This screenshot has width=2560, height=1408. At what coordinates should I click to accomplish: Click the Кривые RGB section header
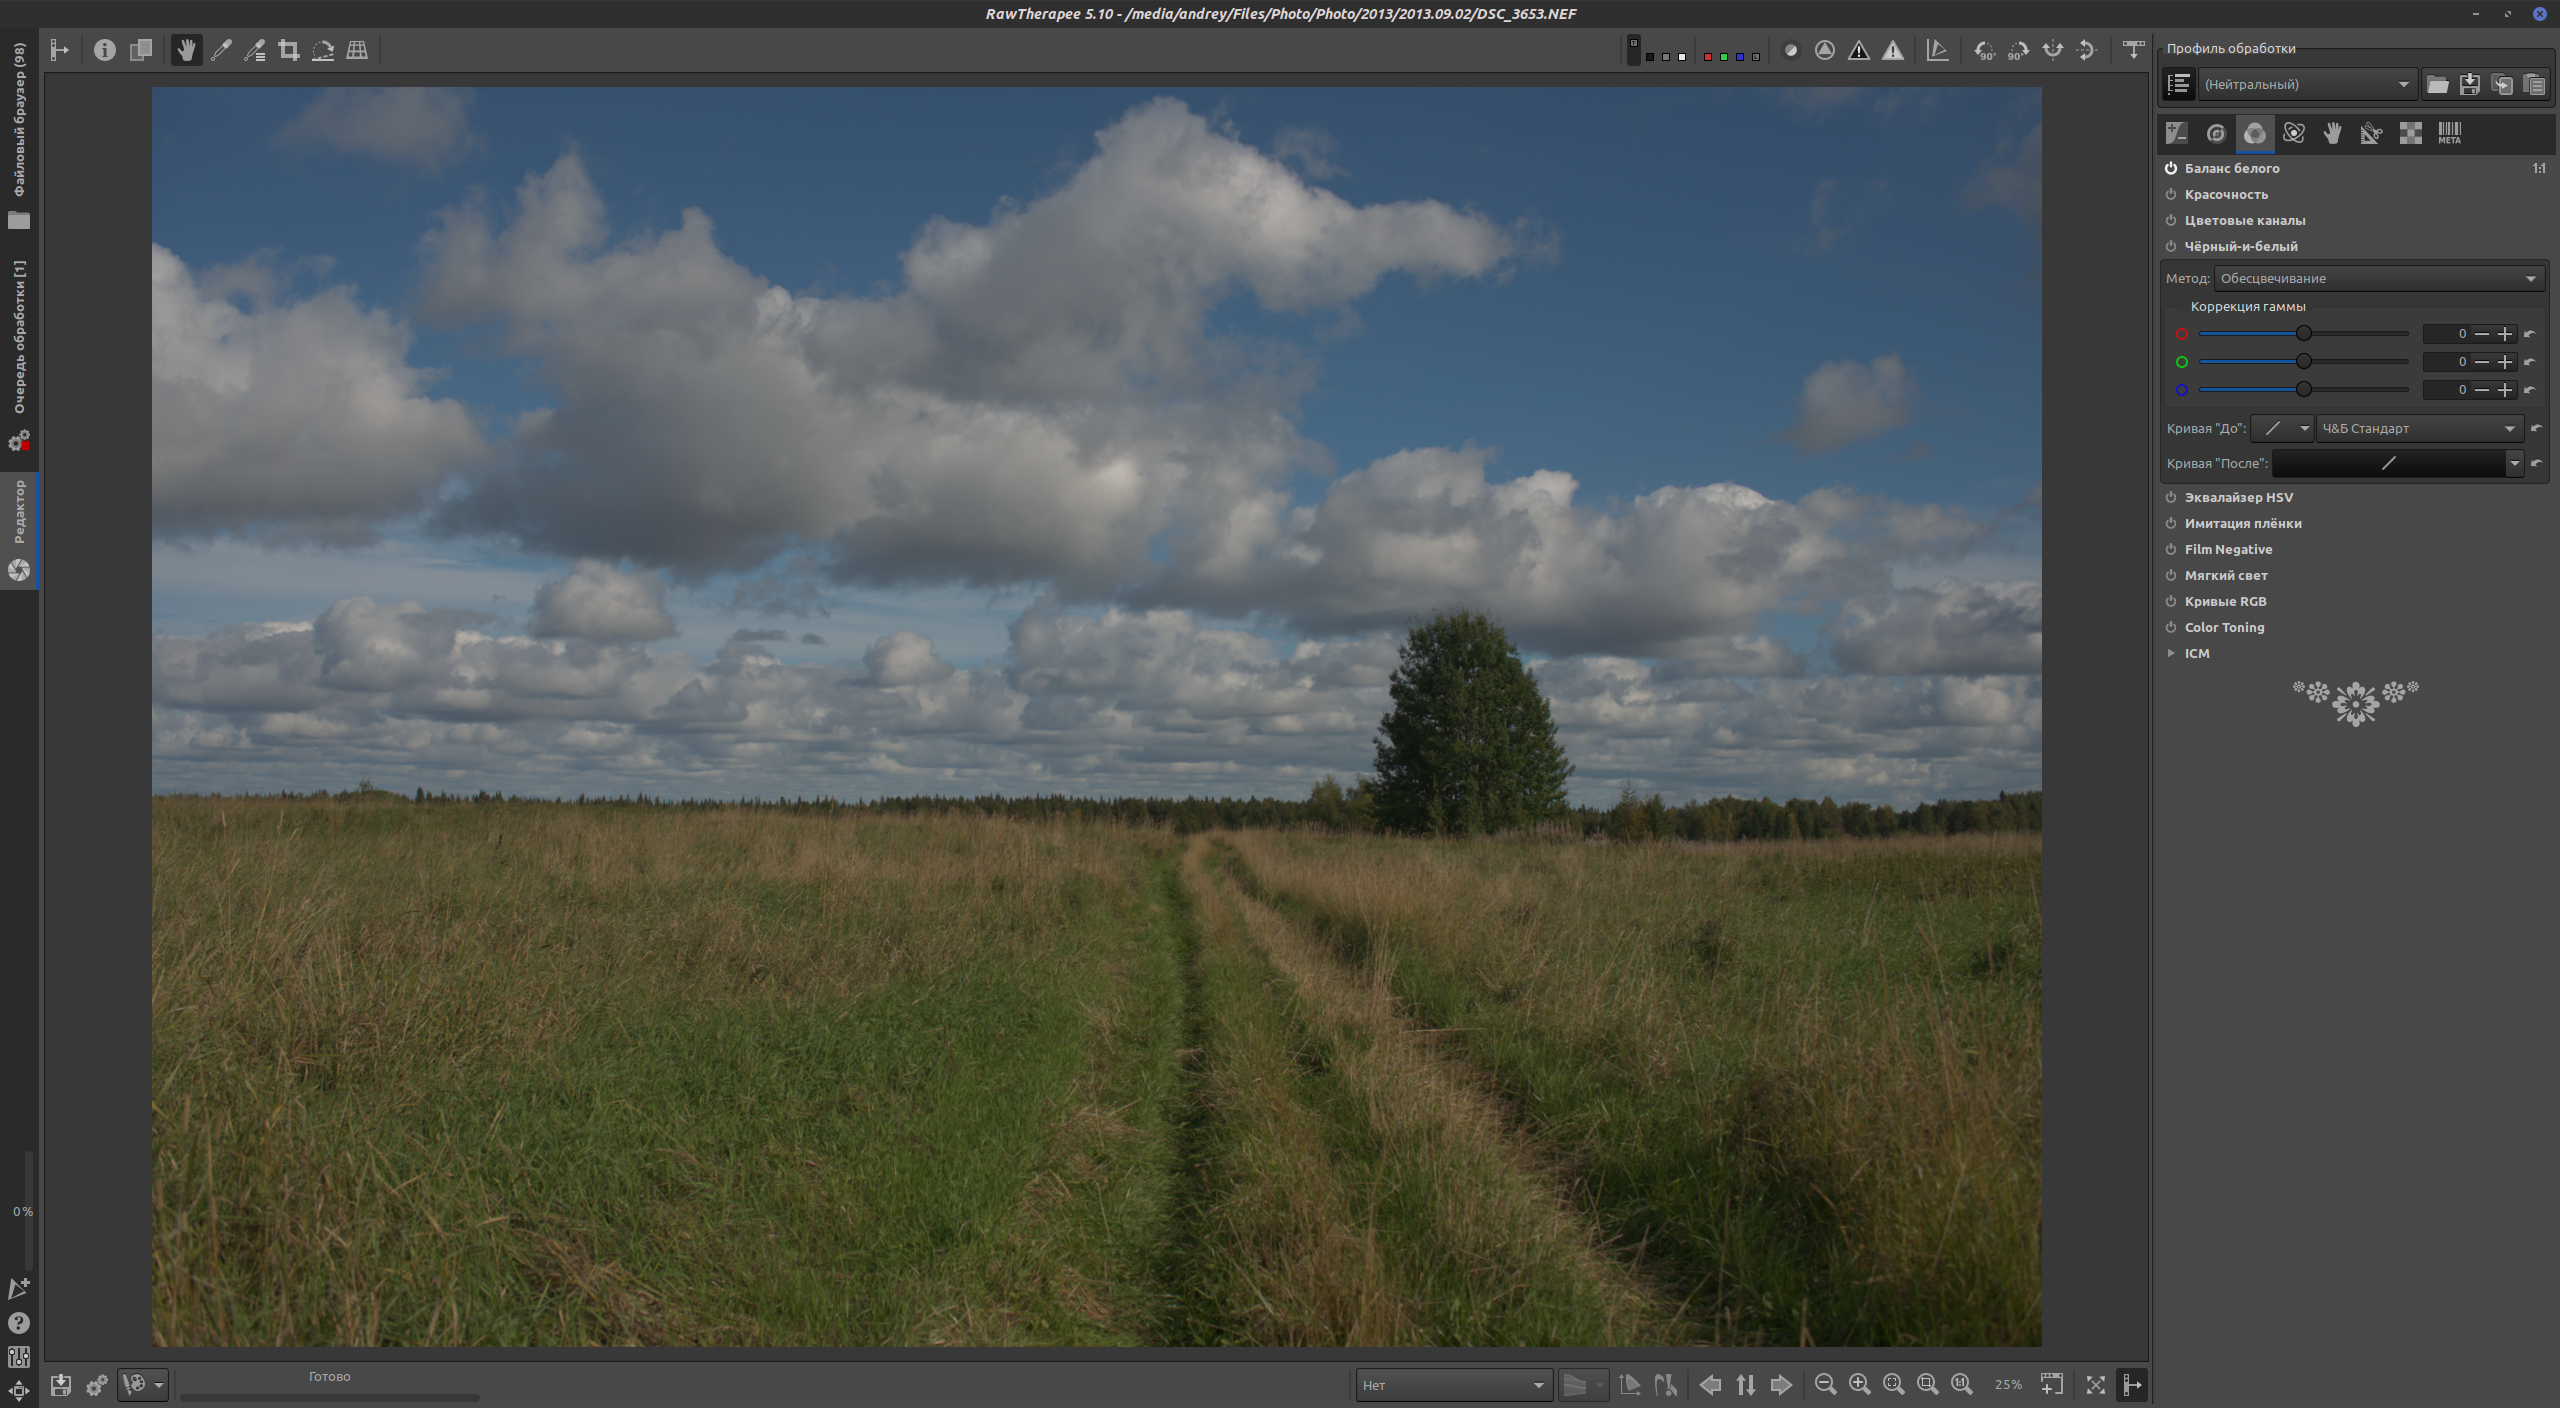pos(2225,601)
